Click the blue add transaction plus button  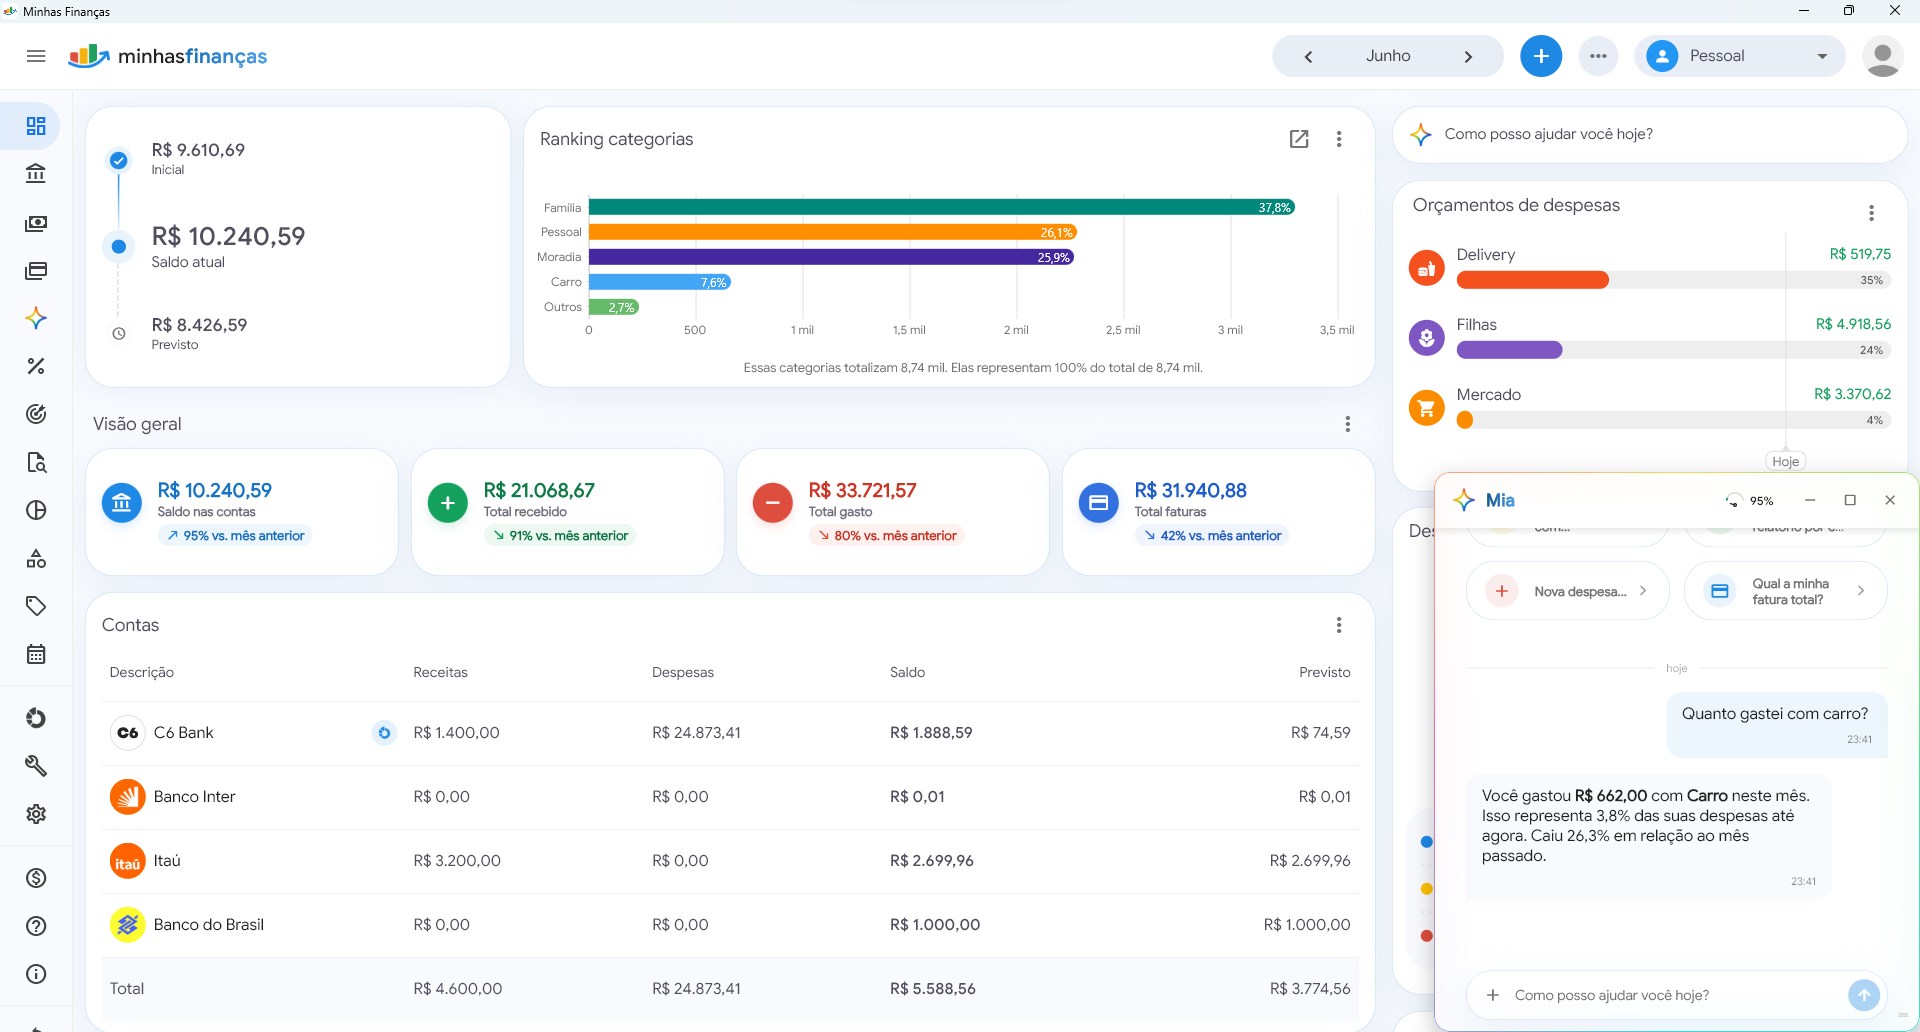1541,56
